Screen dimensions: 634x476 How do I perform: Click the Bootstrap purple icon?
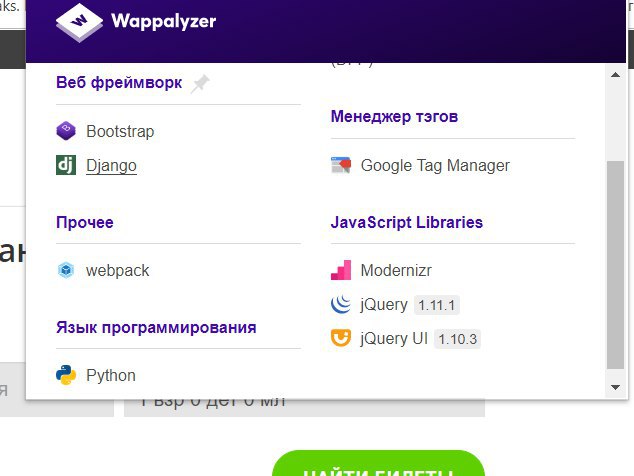tap(66, 131)
